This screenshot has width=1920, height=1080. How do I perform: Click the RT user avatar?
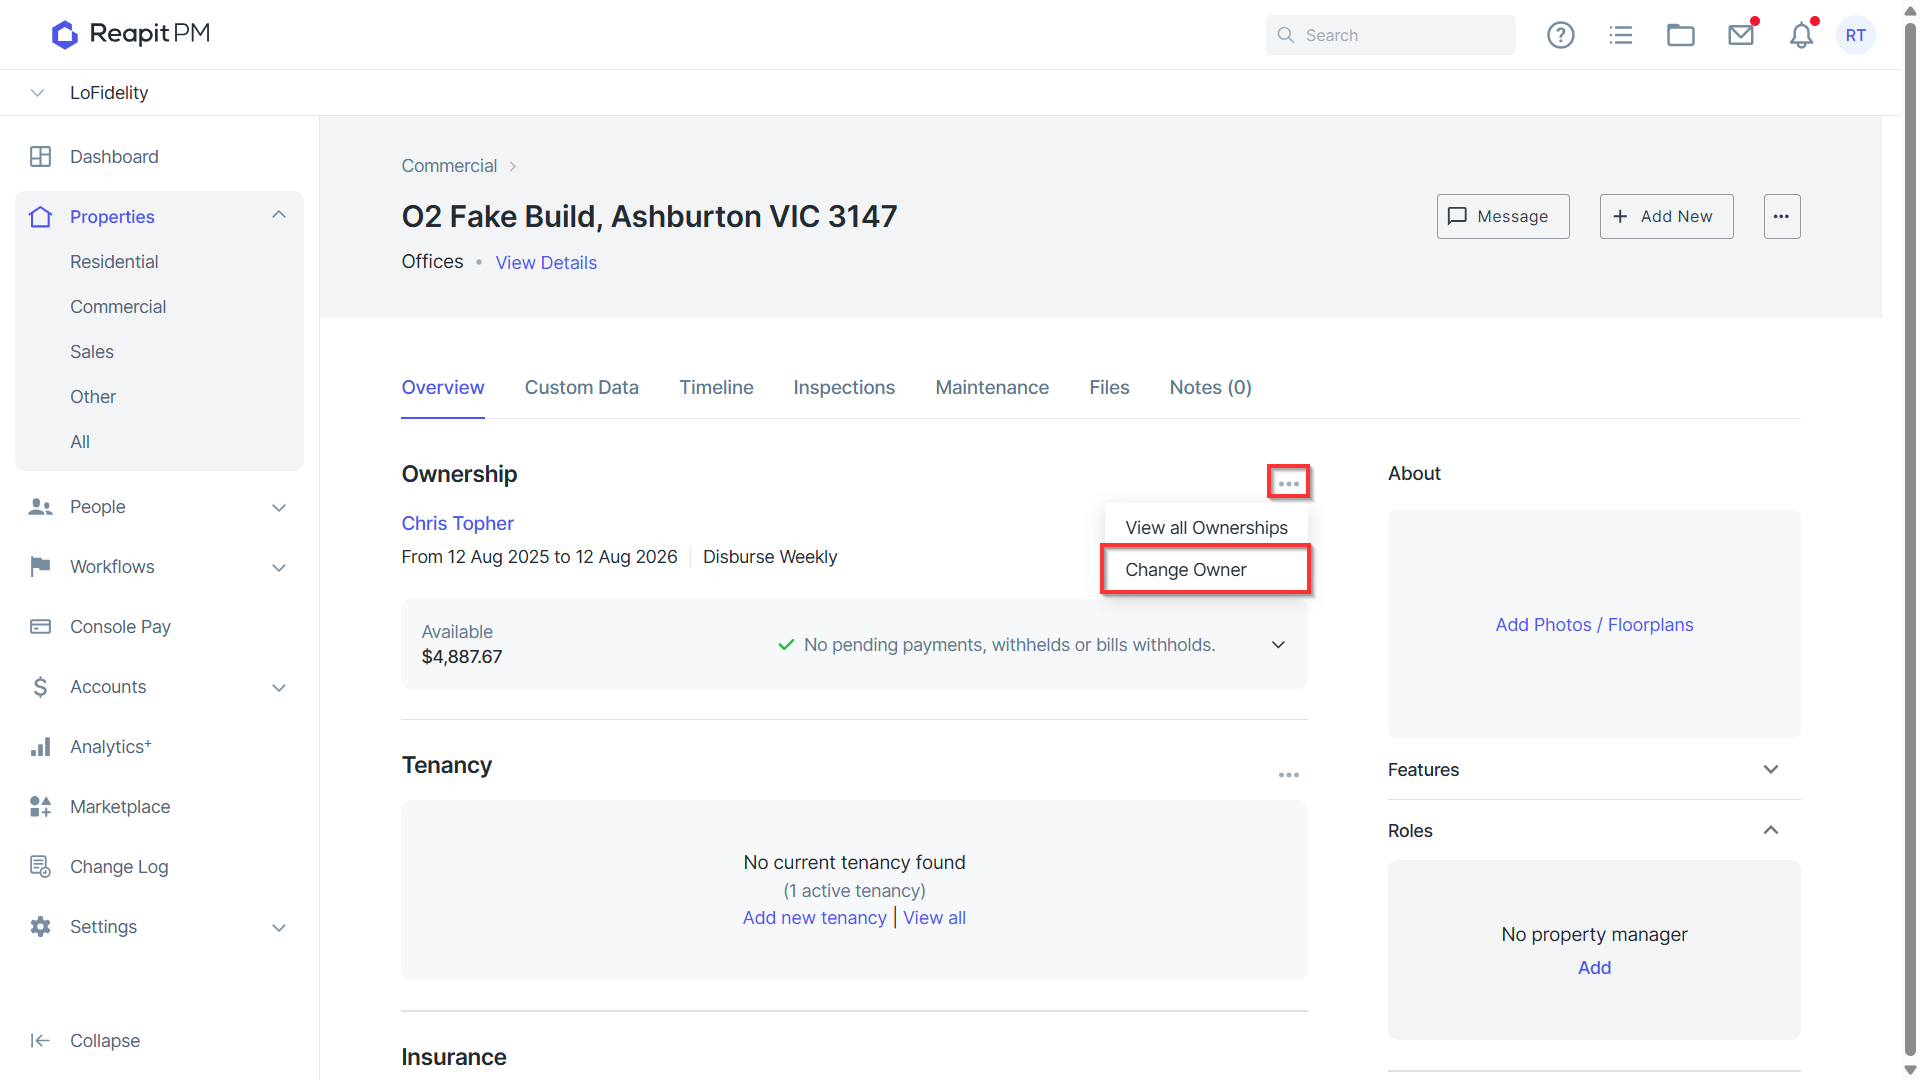[1855, 35]
